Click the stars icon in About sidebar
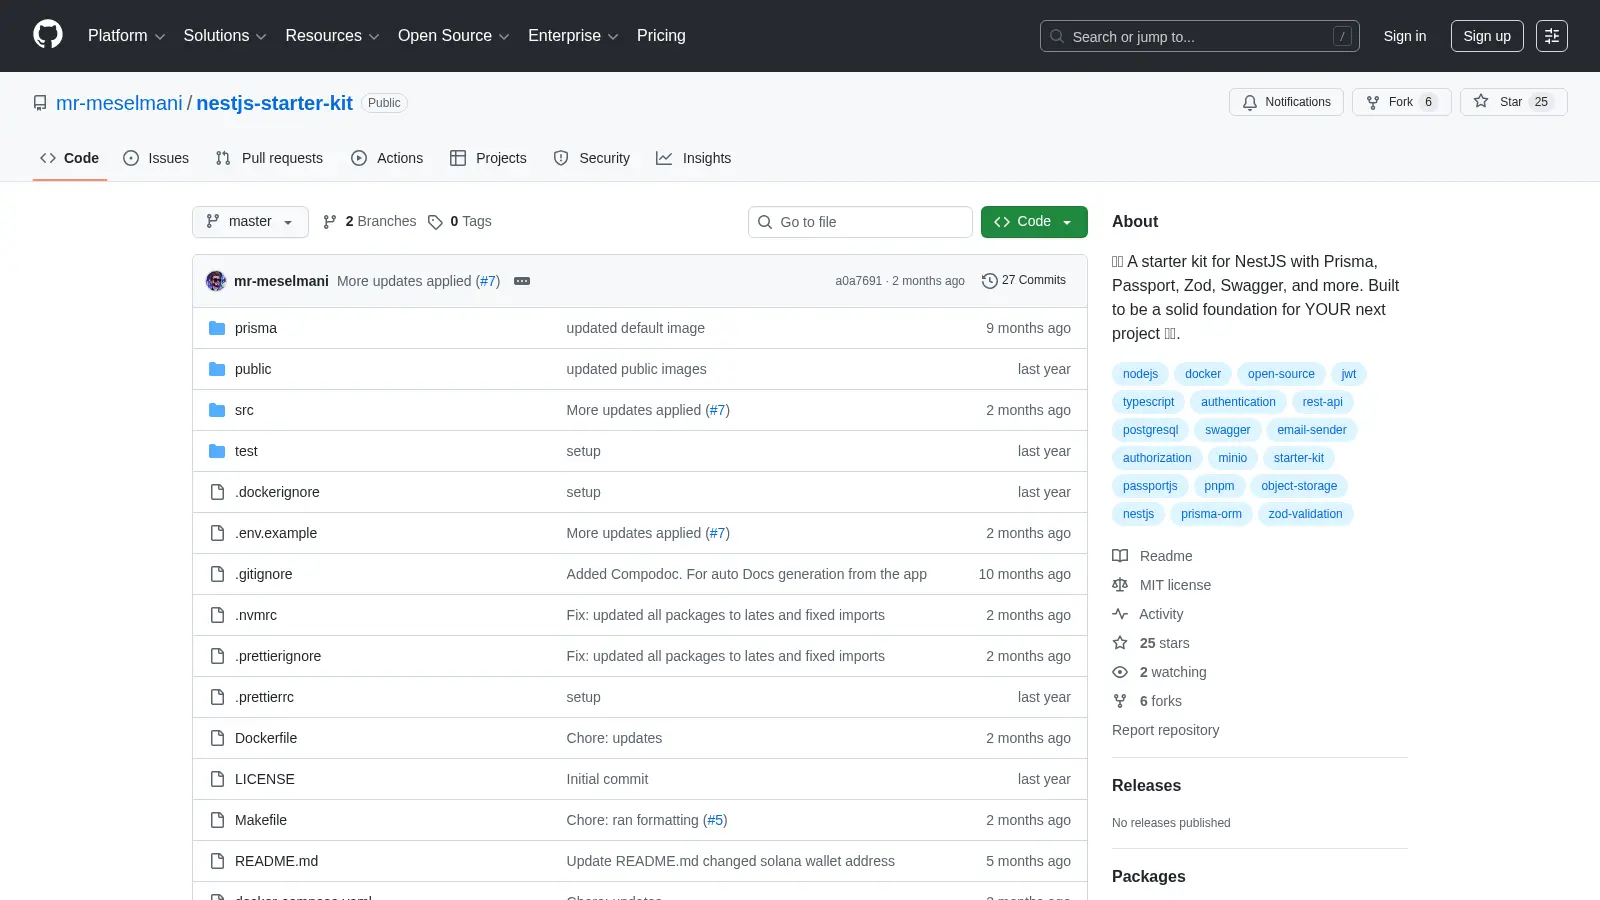Viewport: 1600px width, 900px height. coord(1120,643)
